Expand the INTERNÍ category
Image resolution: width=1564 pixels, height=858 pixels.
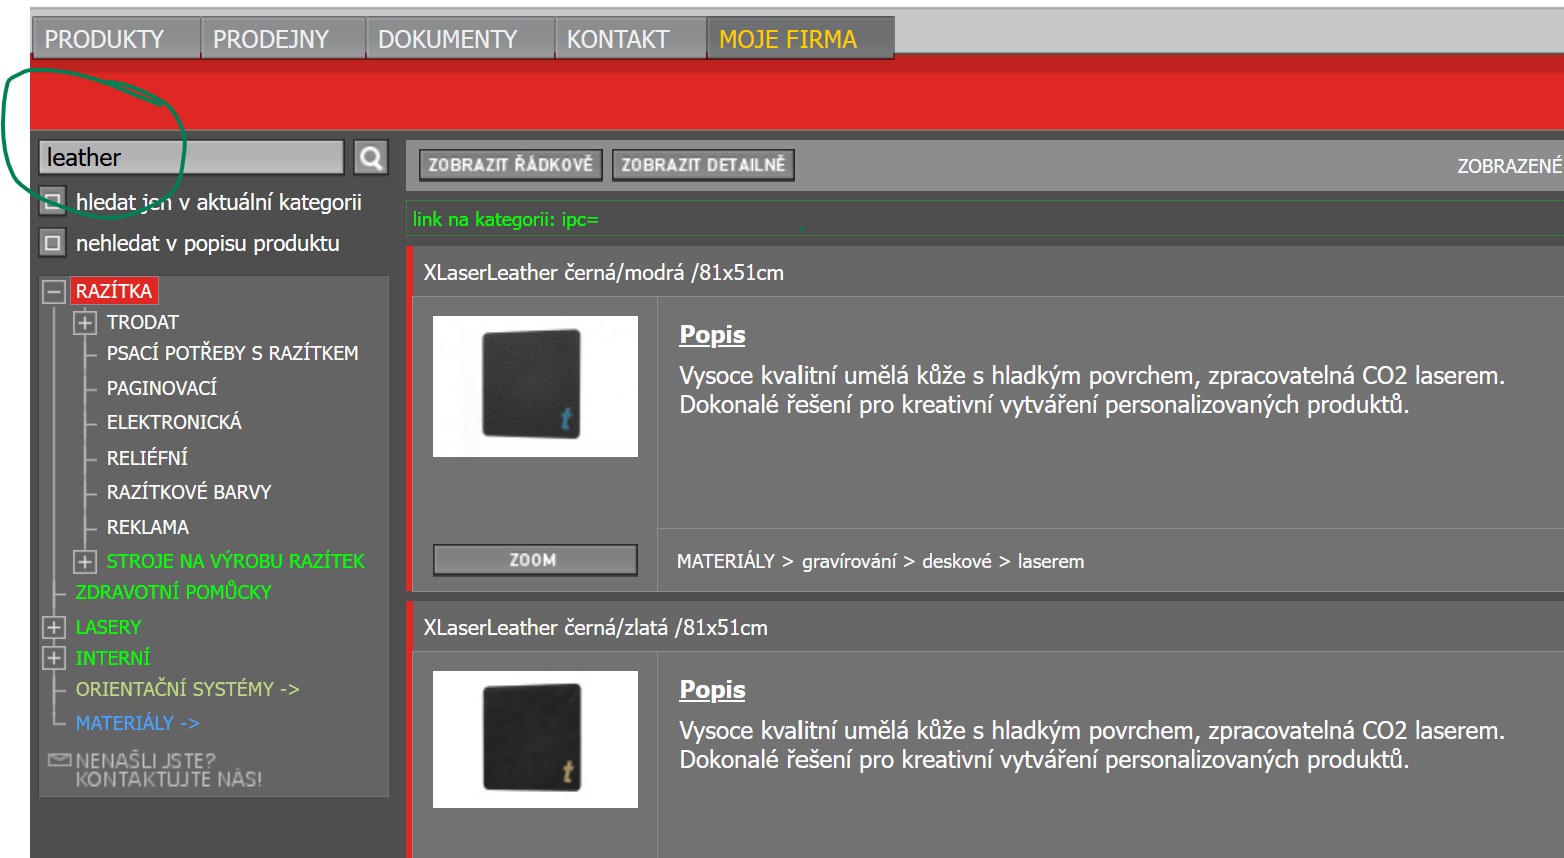click(x=54, y=659)
